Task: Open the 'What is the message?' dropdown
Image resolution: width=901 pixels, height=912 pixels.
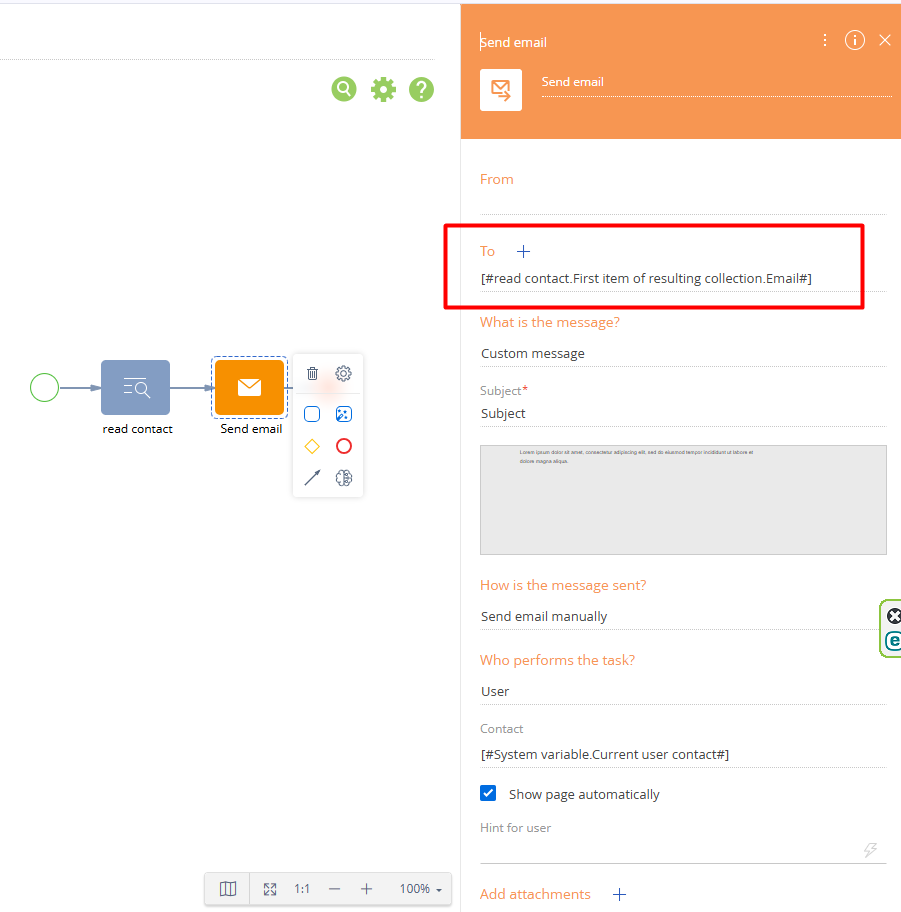Action: click(x=682, y=353)
